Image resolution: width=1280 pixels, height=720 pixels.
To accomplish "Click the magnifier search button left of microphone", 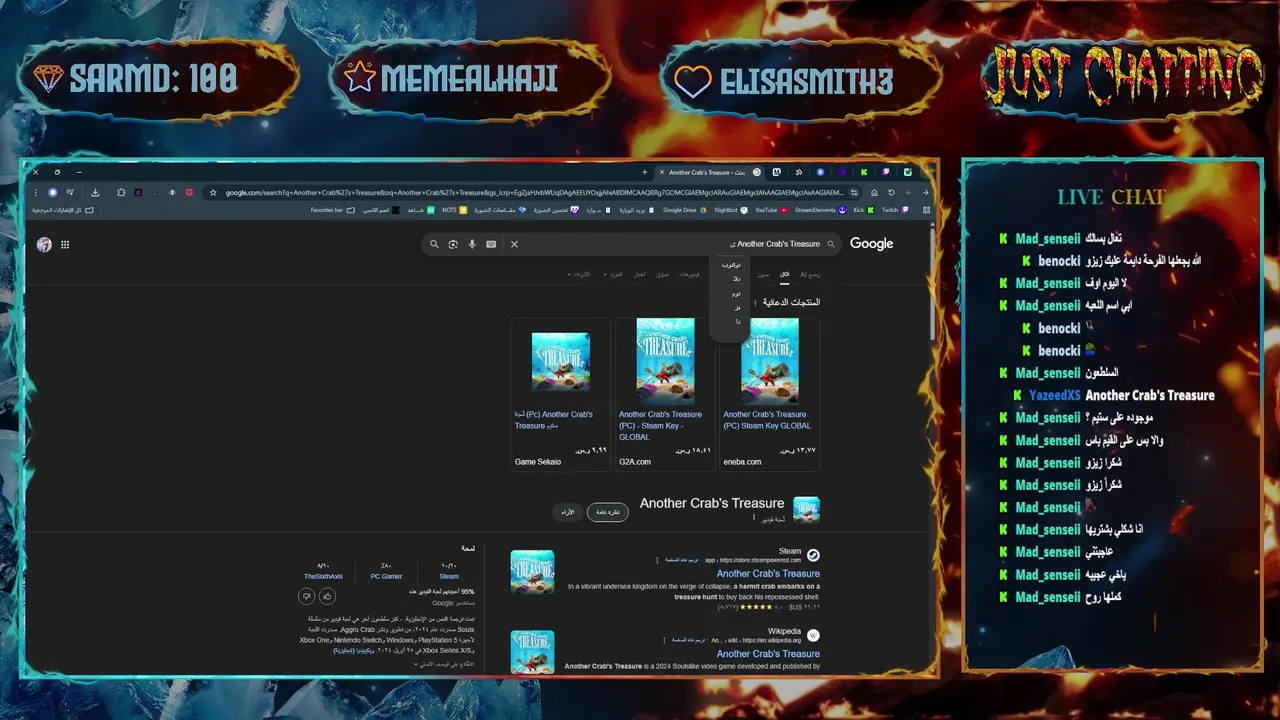I will (434, 244).
